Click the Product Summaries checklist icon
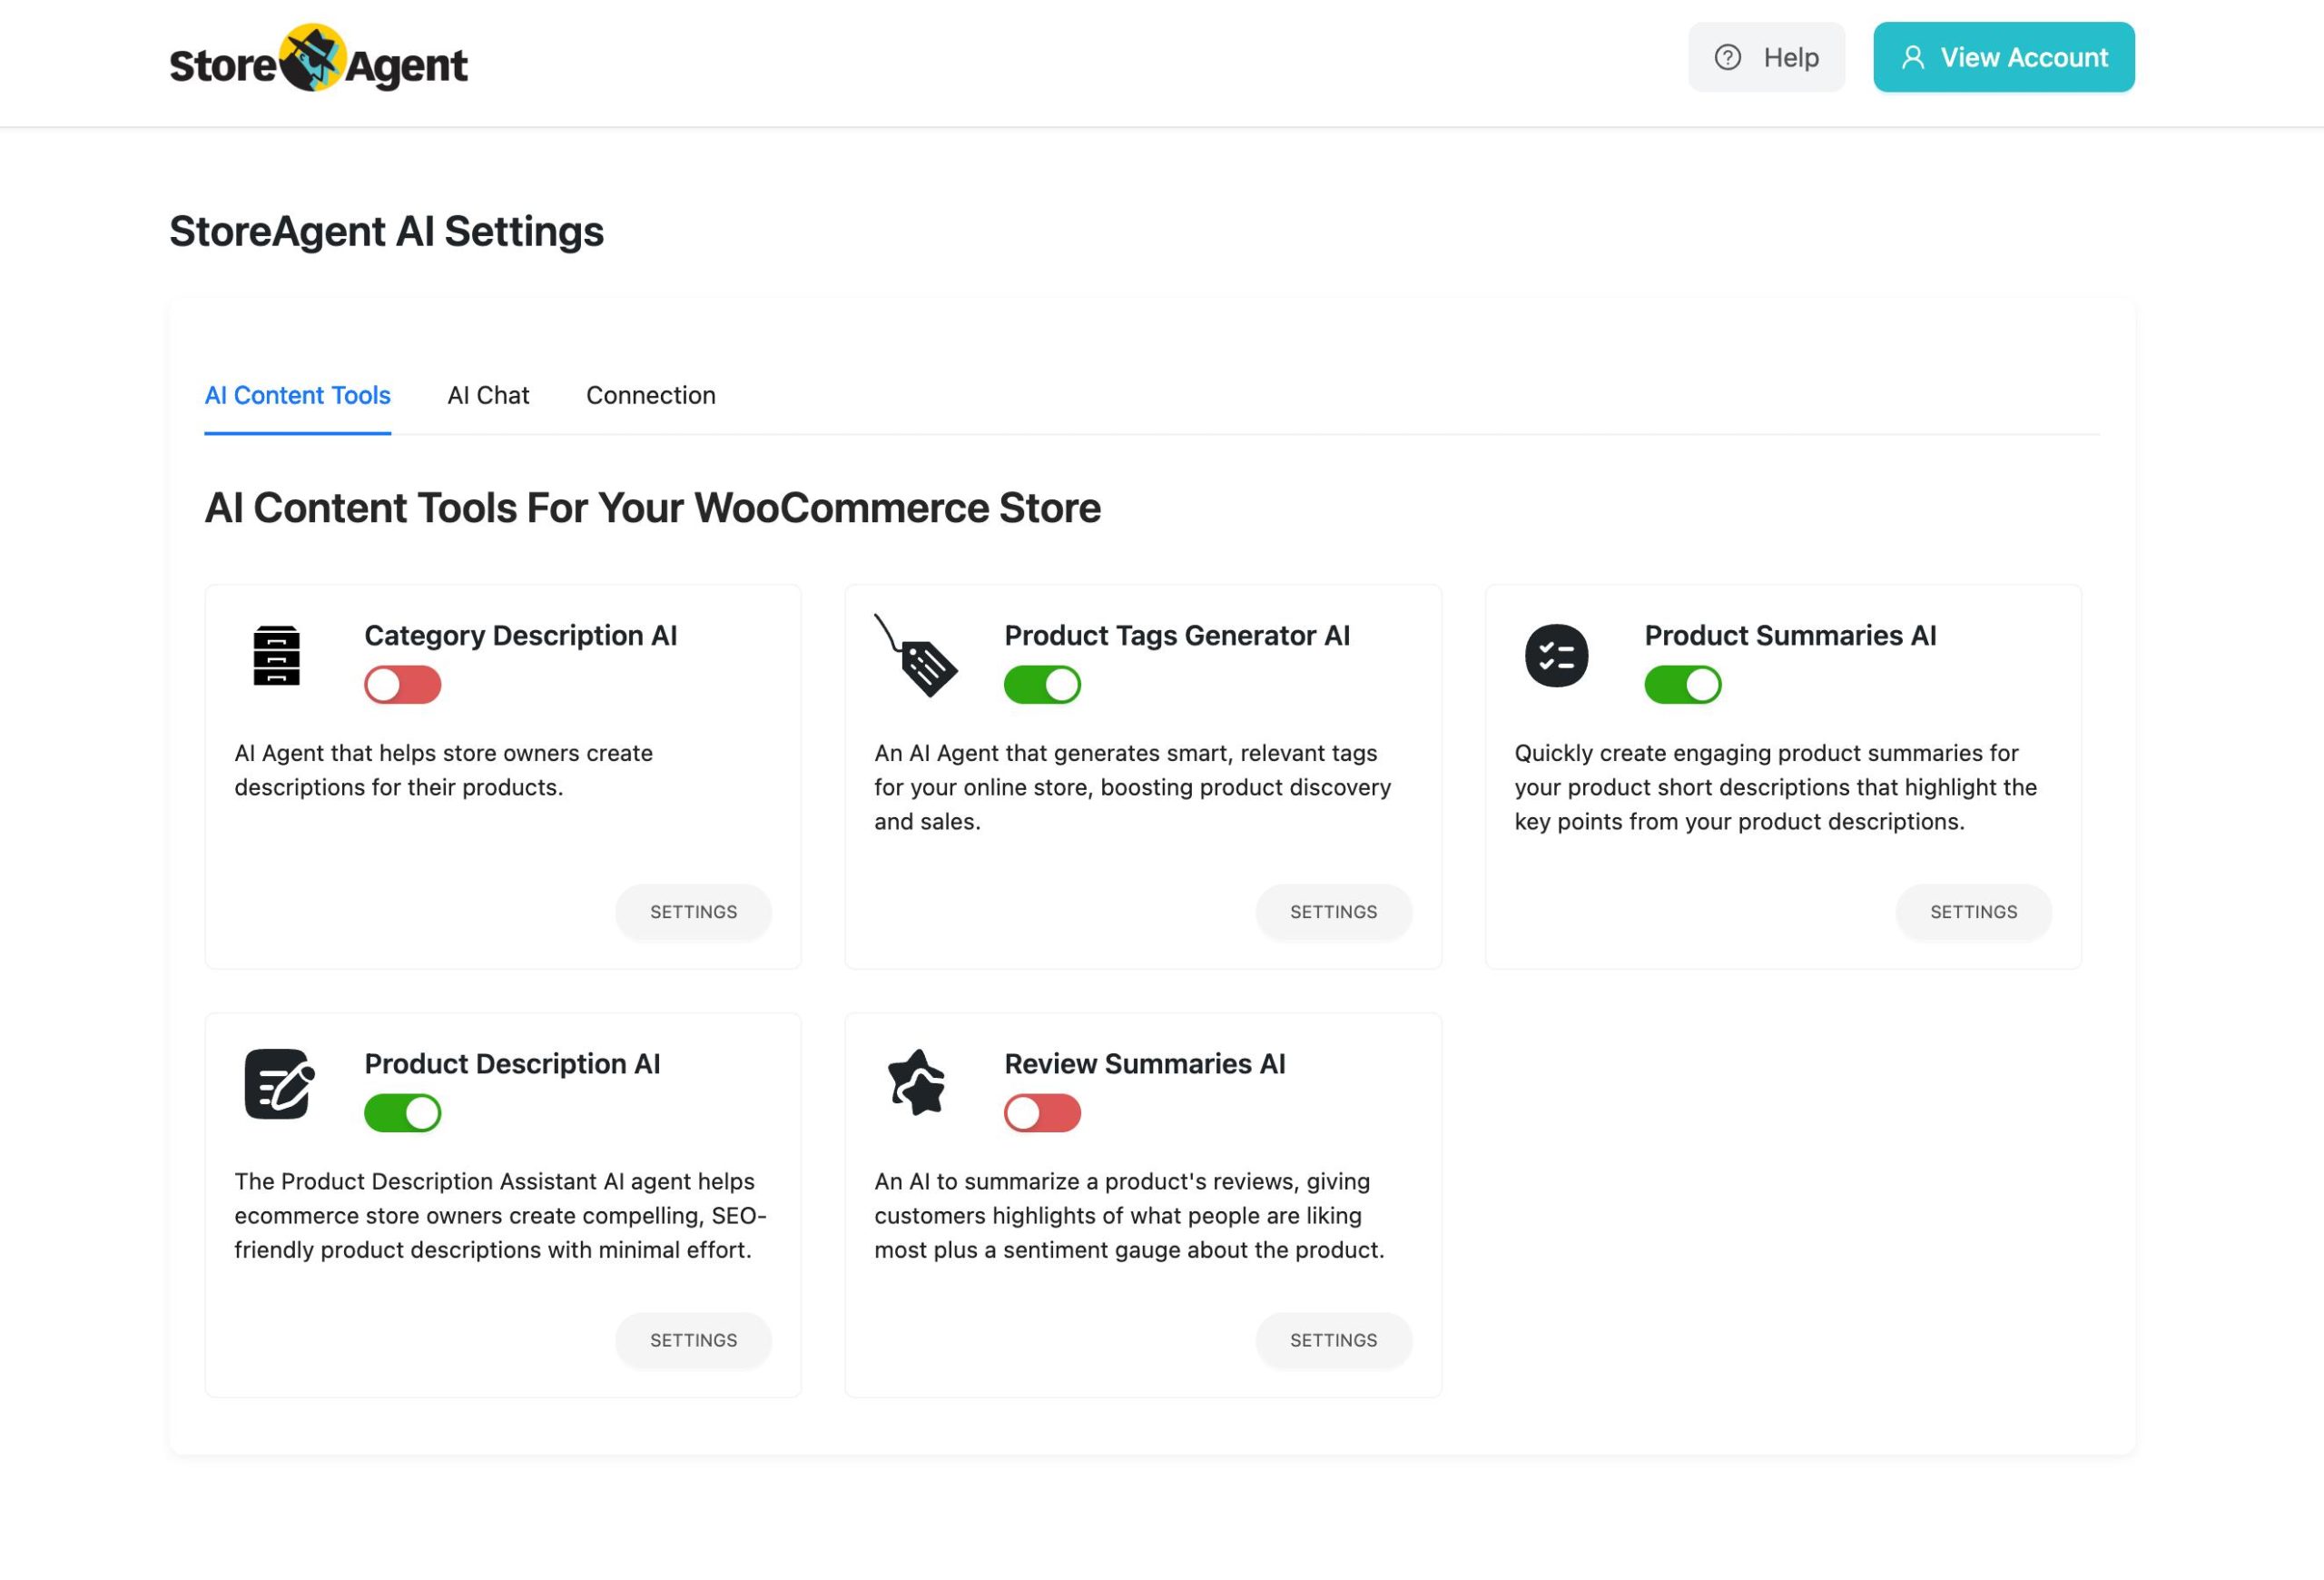 point(1556,656)
